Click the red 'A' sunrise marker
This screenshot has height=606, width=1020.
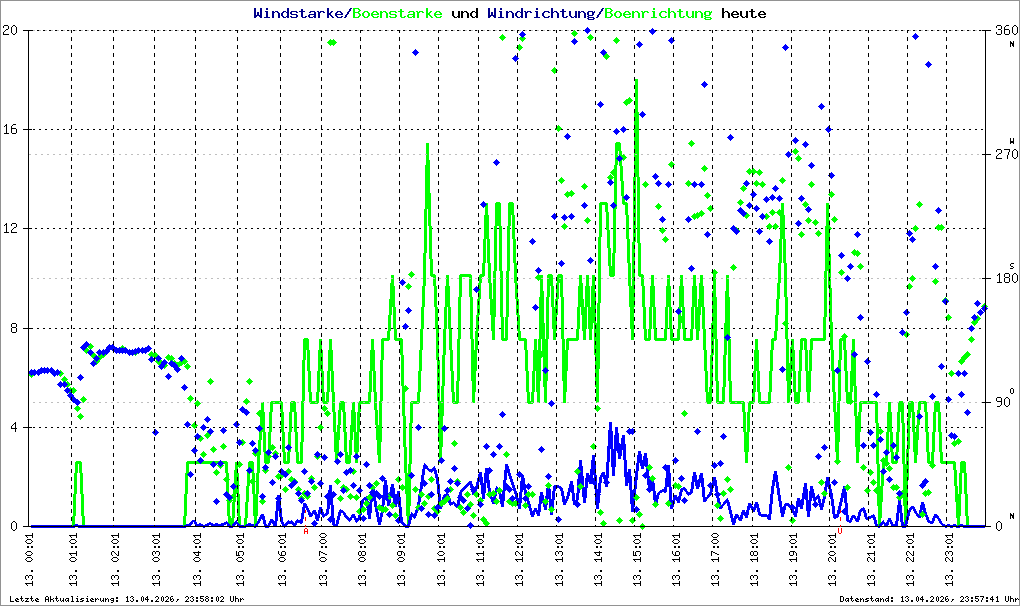tap(306, 531)
